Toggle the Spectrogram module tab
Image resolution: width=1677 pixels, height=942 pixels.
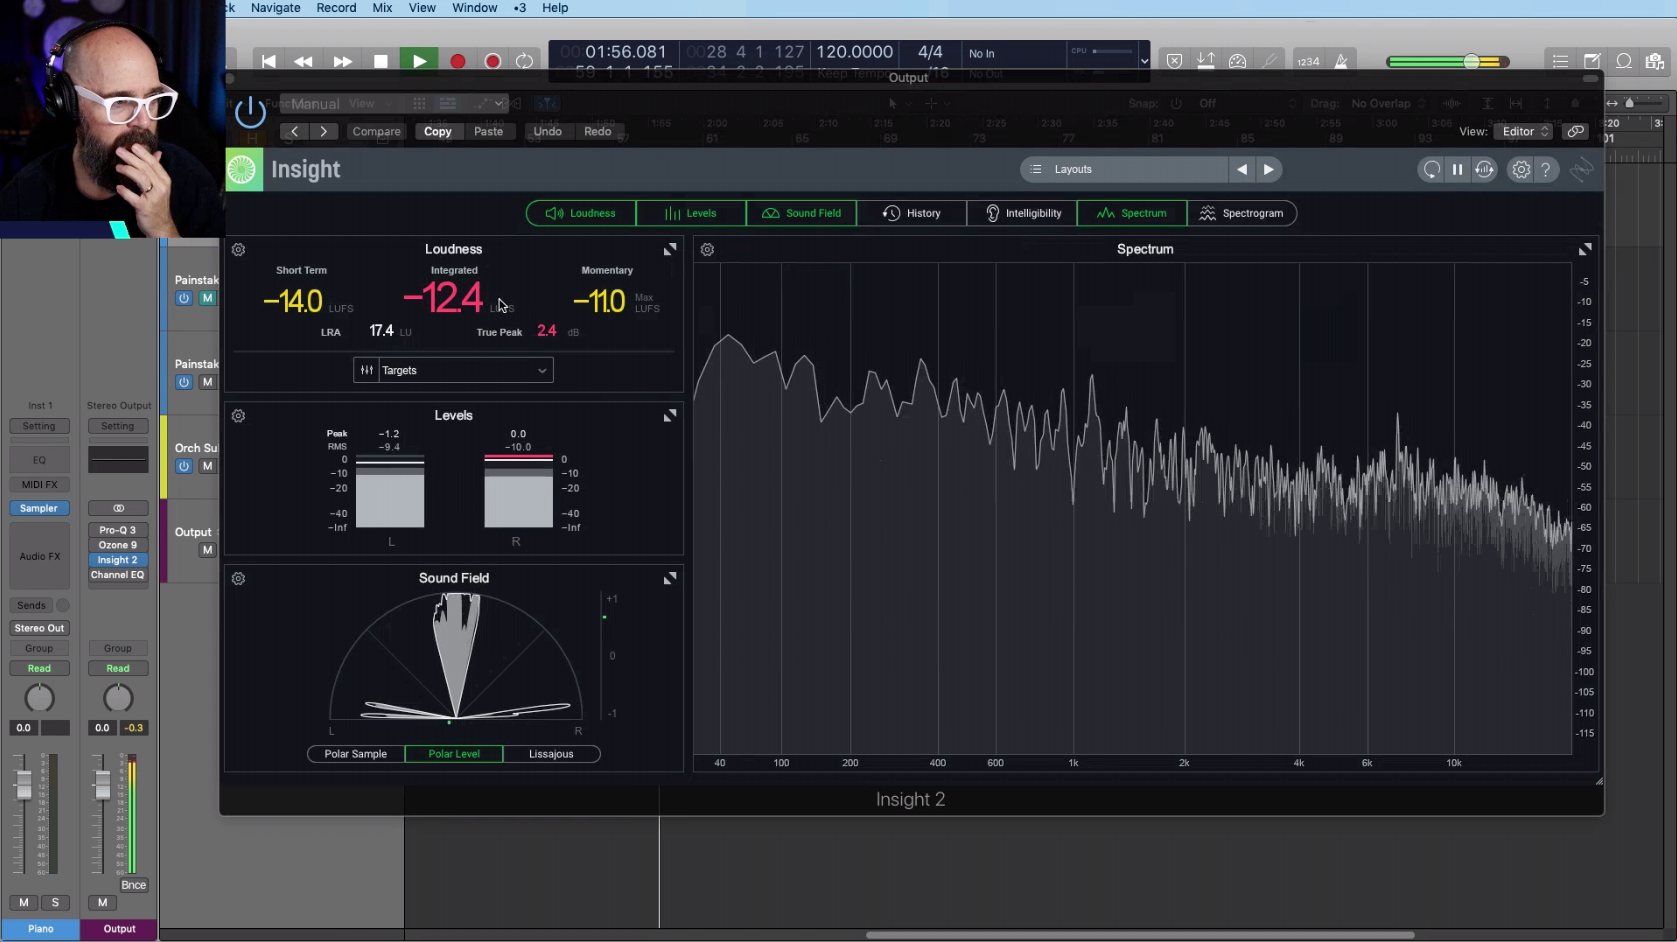tap(1241, 213)
